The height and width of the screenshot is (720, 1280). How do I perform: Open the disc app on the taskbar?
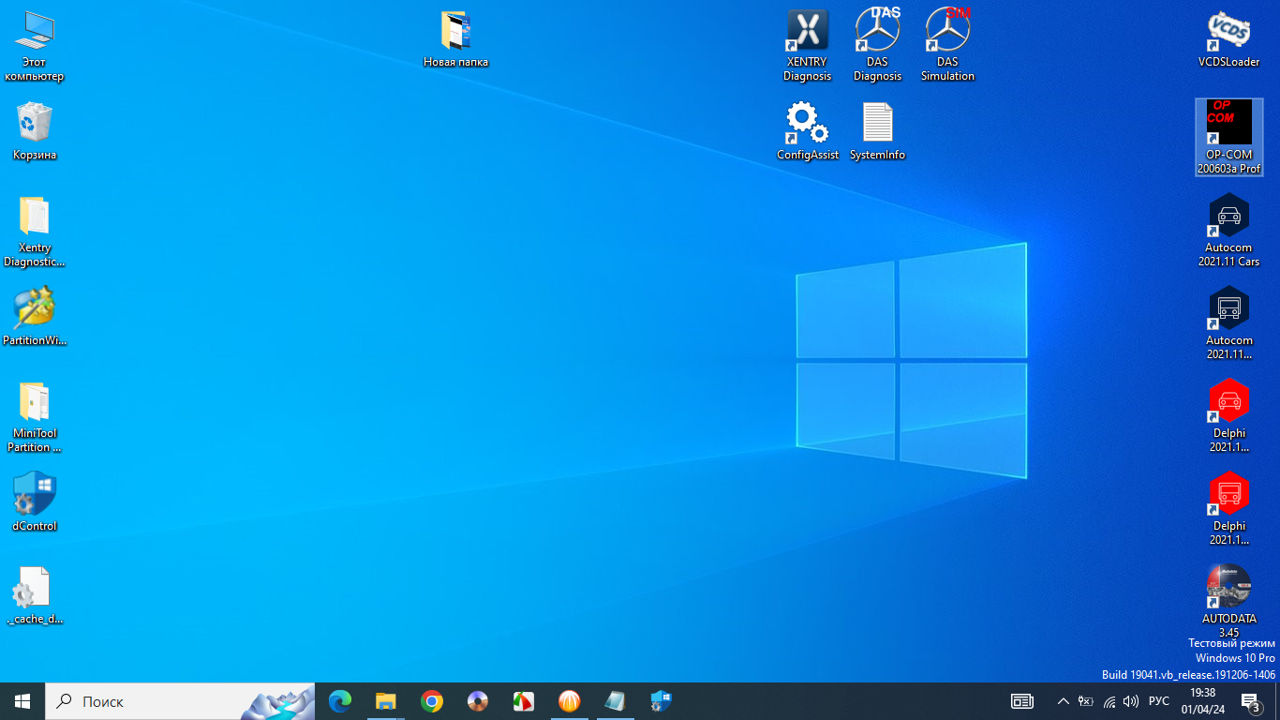tap(478, 701)
